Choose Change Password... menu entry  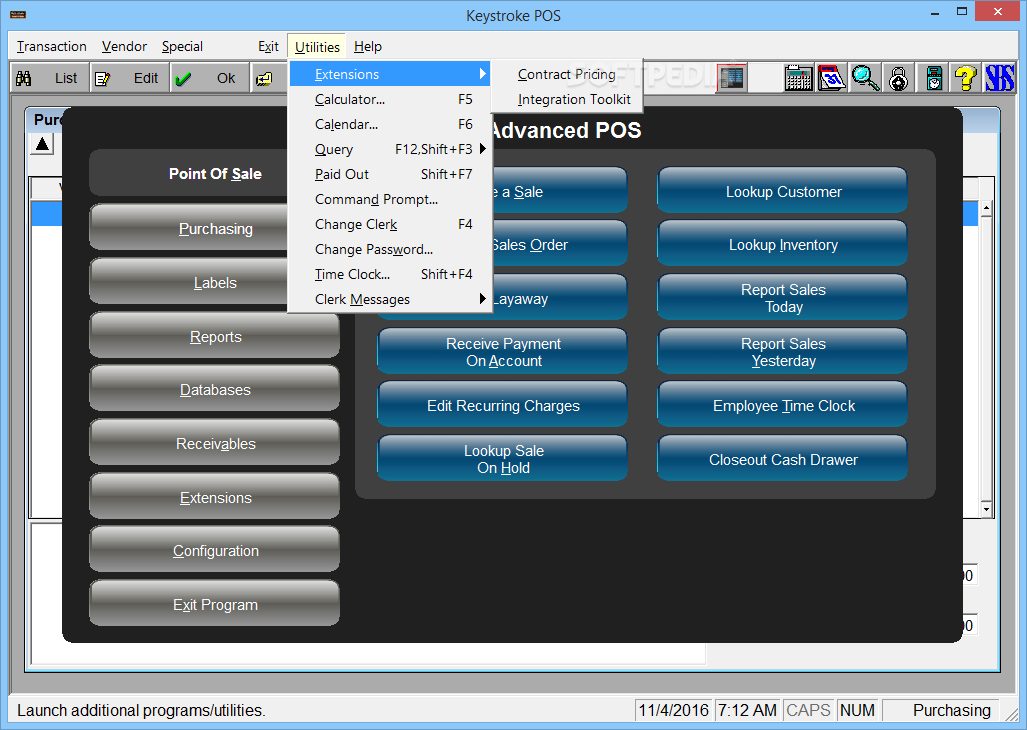point(390,249)
